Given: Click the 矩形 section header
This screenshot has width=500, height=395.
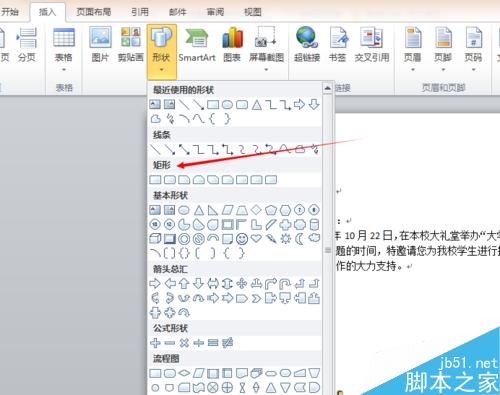Looking at the screenshot, I should [162, 165].
